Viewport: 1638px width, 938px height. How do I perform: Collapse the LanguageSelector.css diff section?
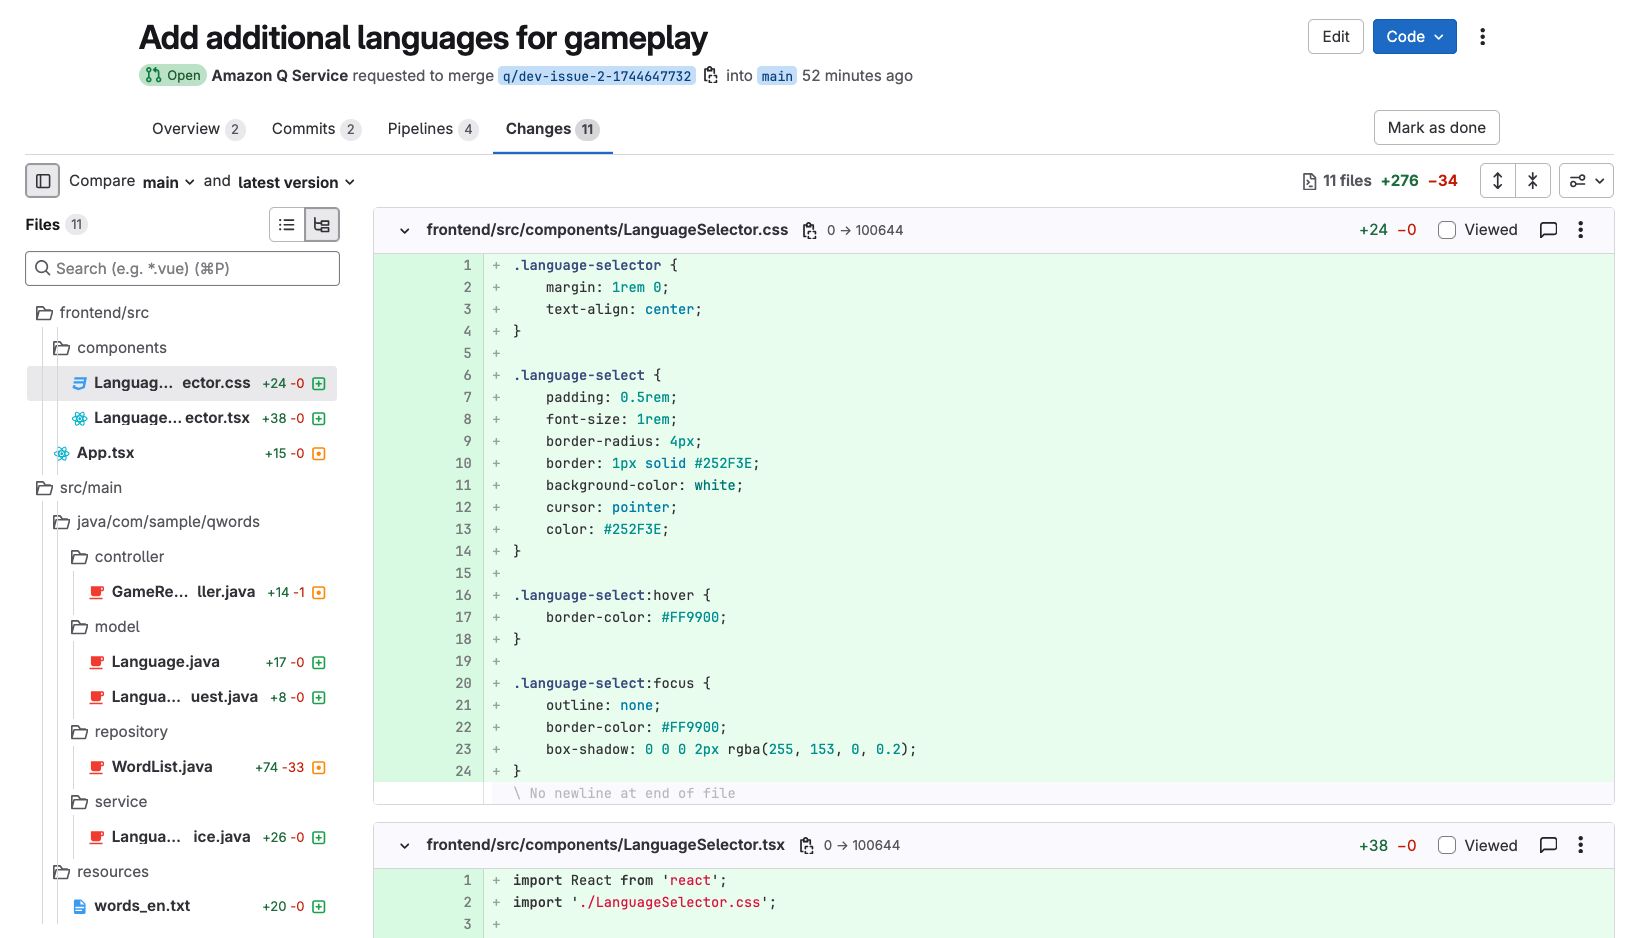(x=404, y=230)
